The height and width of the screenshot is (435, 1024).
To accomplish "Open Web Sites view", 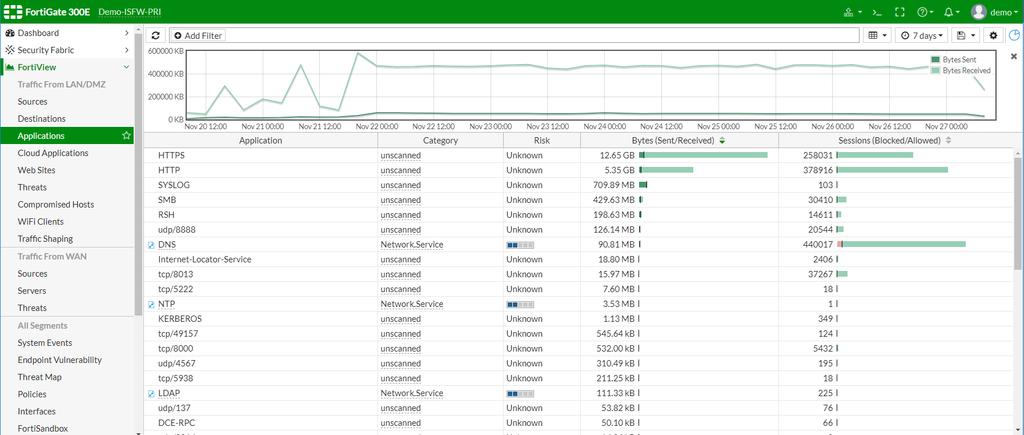I will tap(37, 170).
